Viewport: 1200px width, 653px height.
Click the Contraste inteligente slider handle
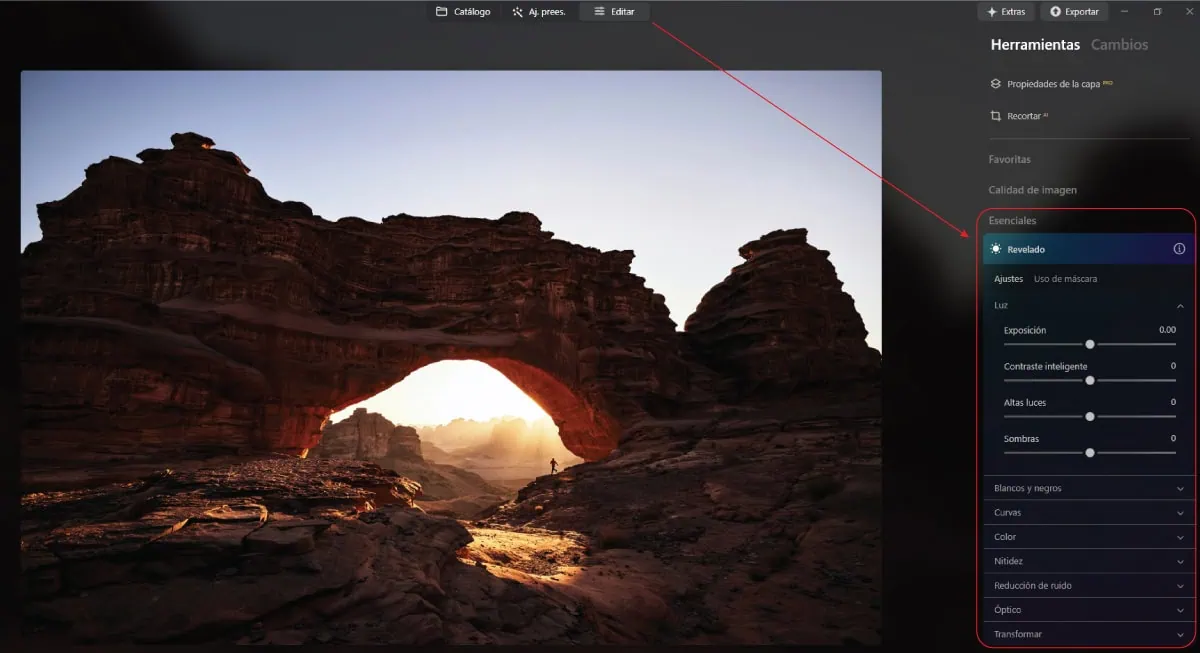click(x=1090, y=380)
